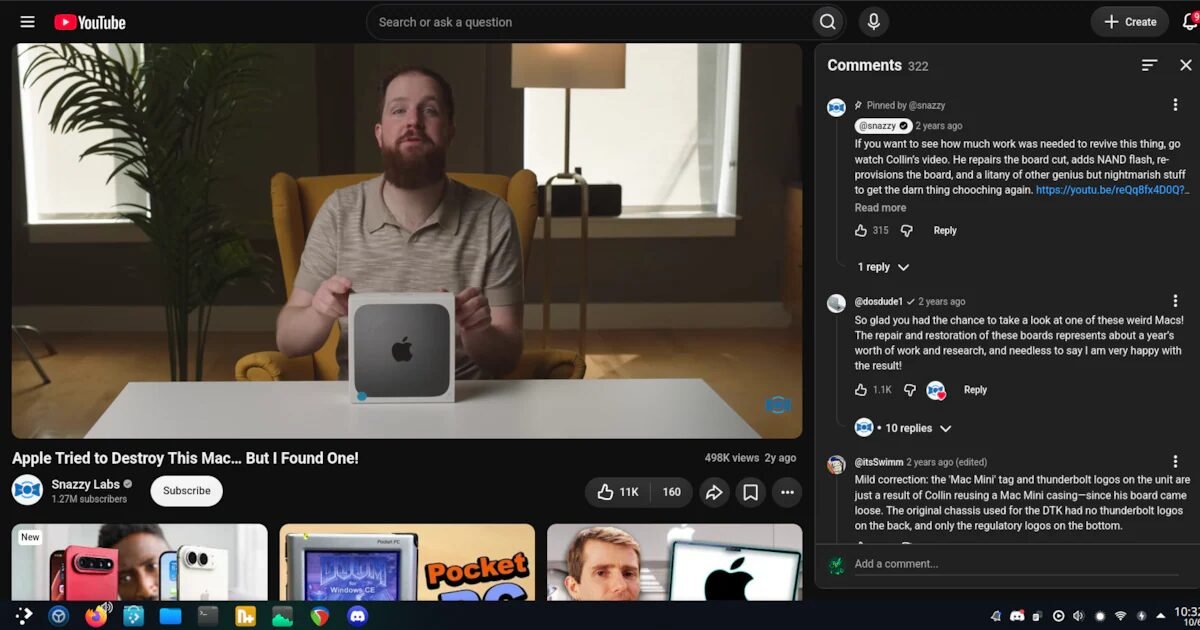Reply to the pinned @snazzy comment

(x=945, y=230)
